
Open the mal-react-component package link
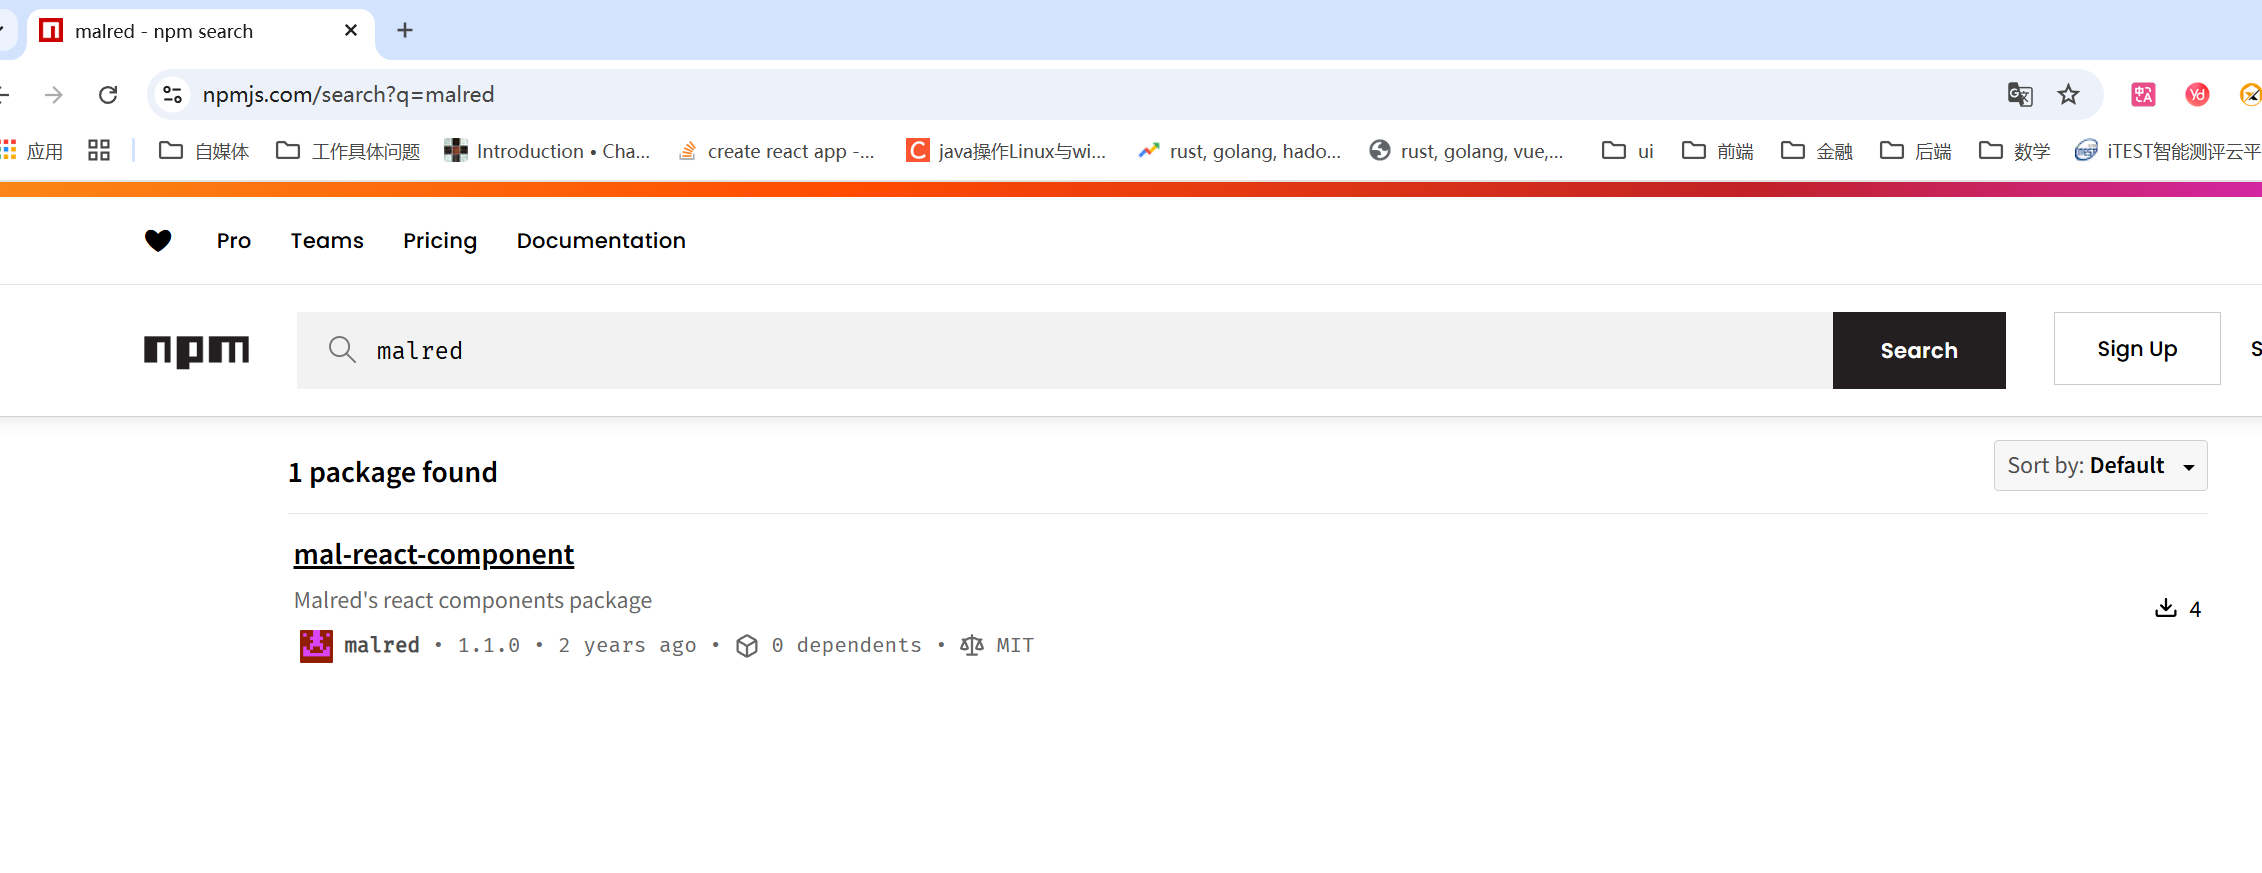(x=434, y=554)
